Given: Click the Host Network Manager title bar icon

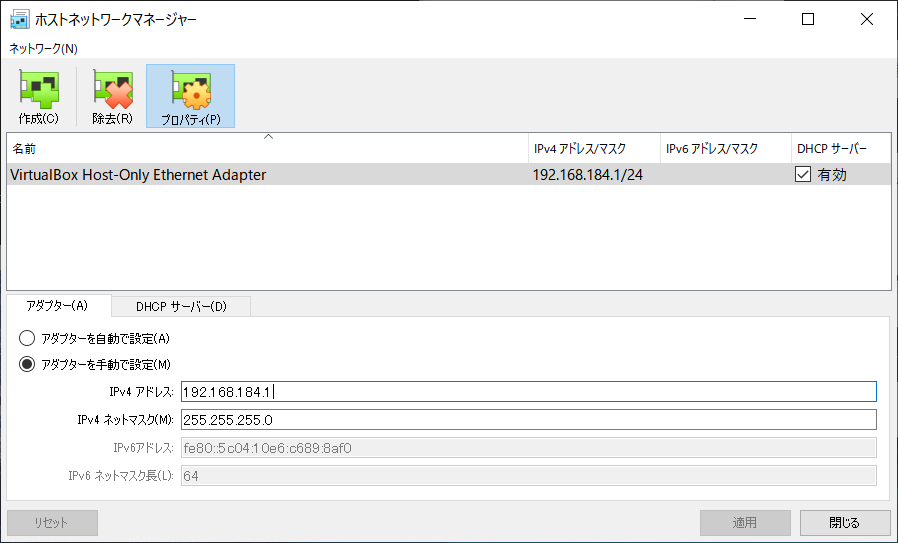Looking at the screenshot, I should pyautogui.click(x=19, y=19).
